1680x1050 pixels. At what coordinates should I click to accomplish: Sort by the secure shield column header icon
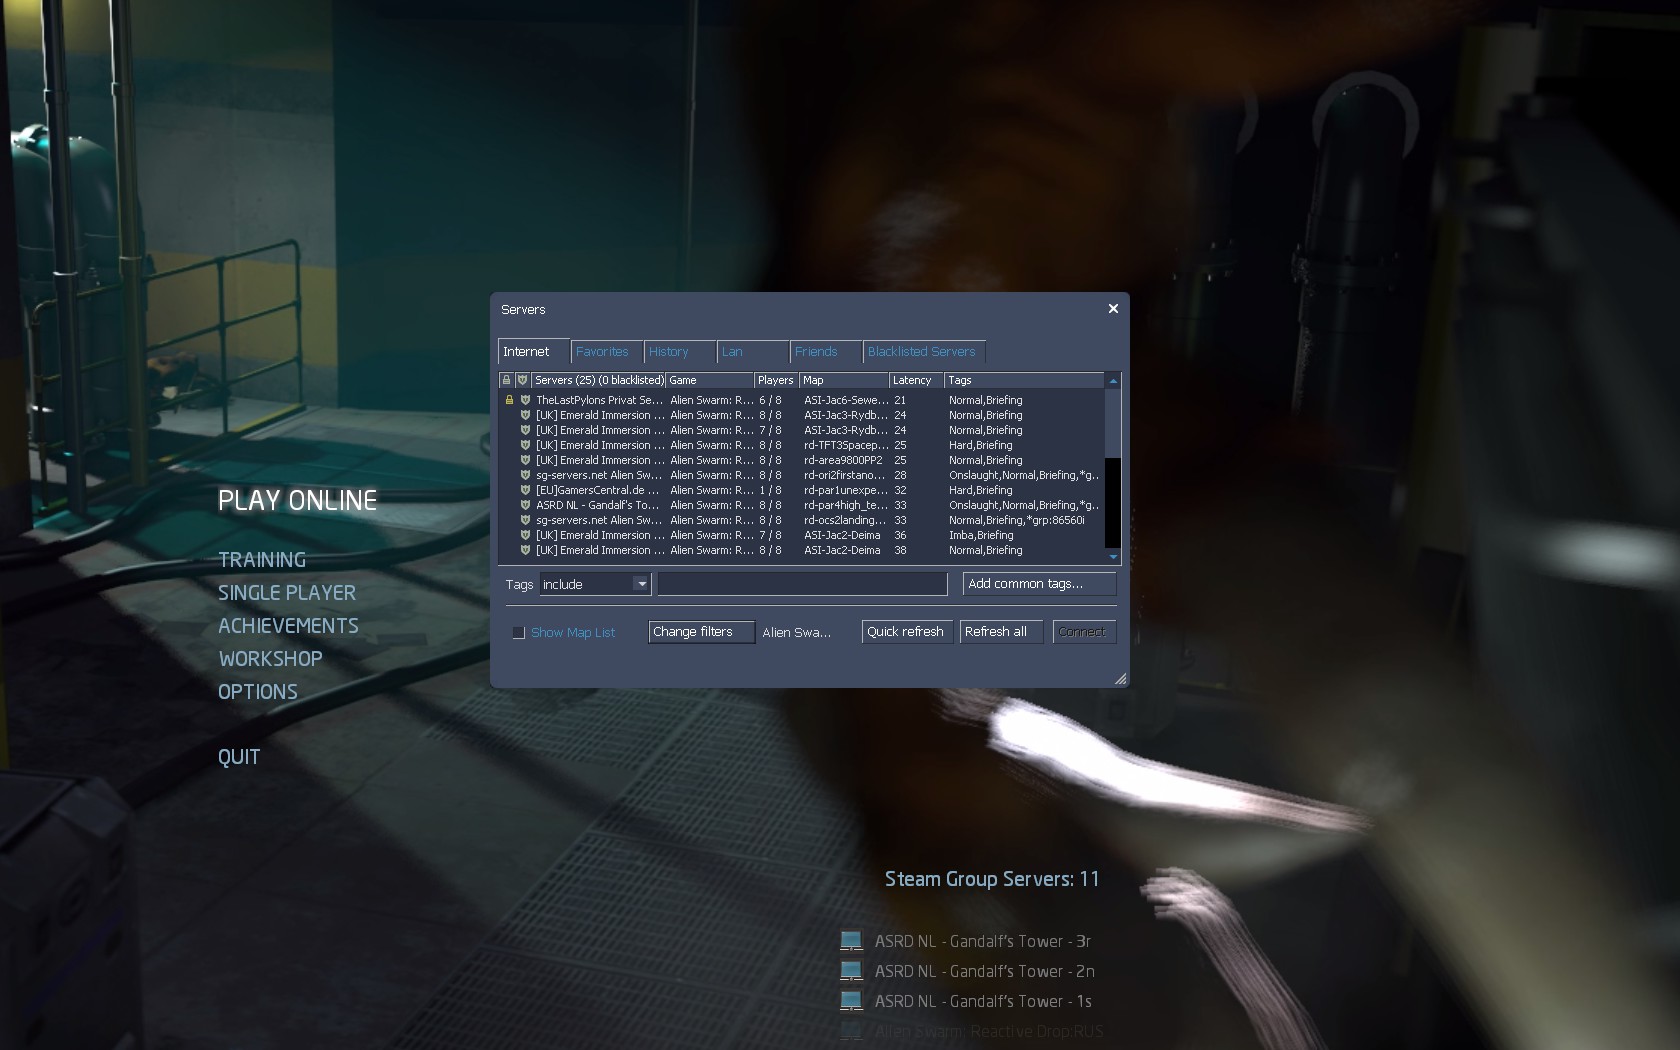pos(522,380)
